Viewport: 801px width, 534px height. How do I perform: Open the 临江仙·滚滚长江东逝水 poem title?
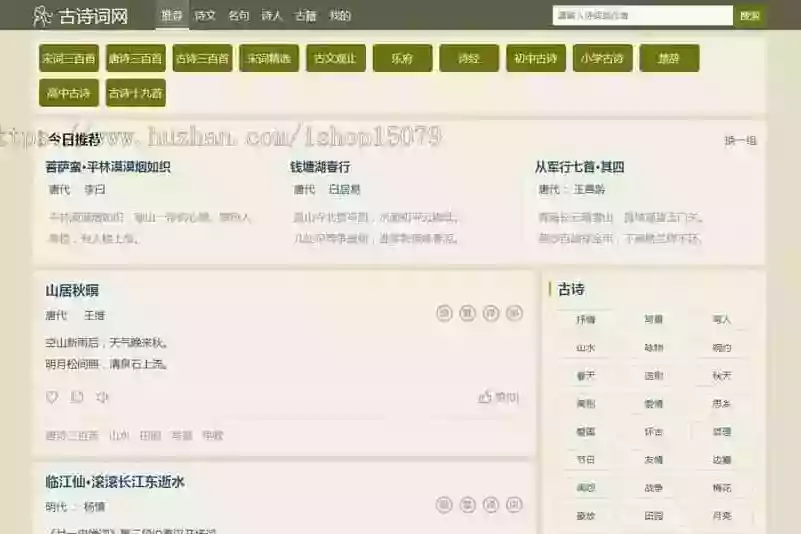click(x=115, y=482)
